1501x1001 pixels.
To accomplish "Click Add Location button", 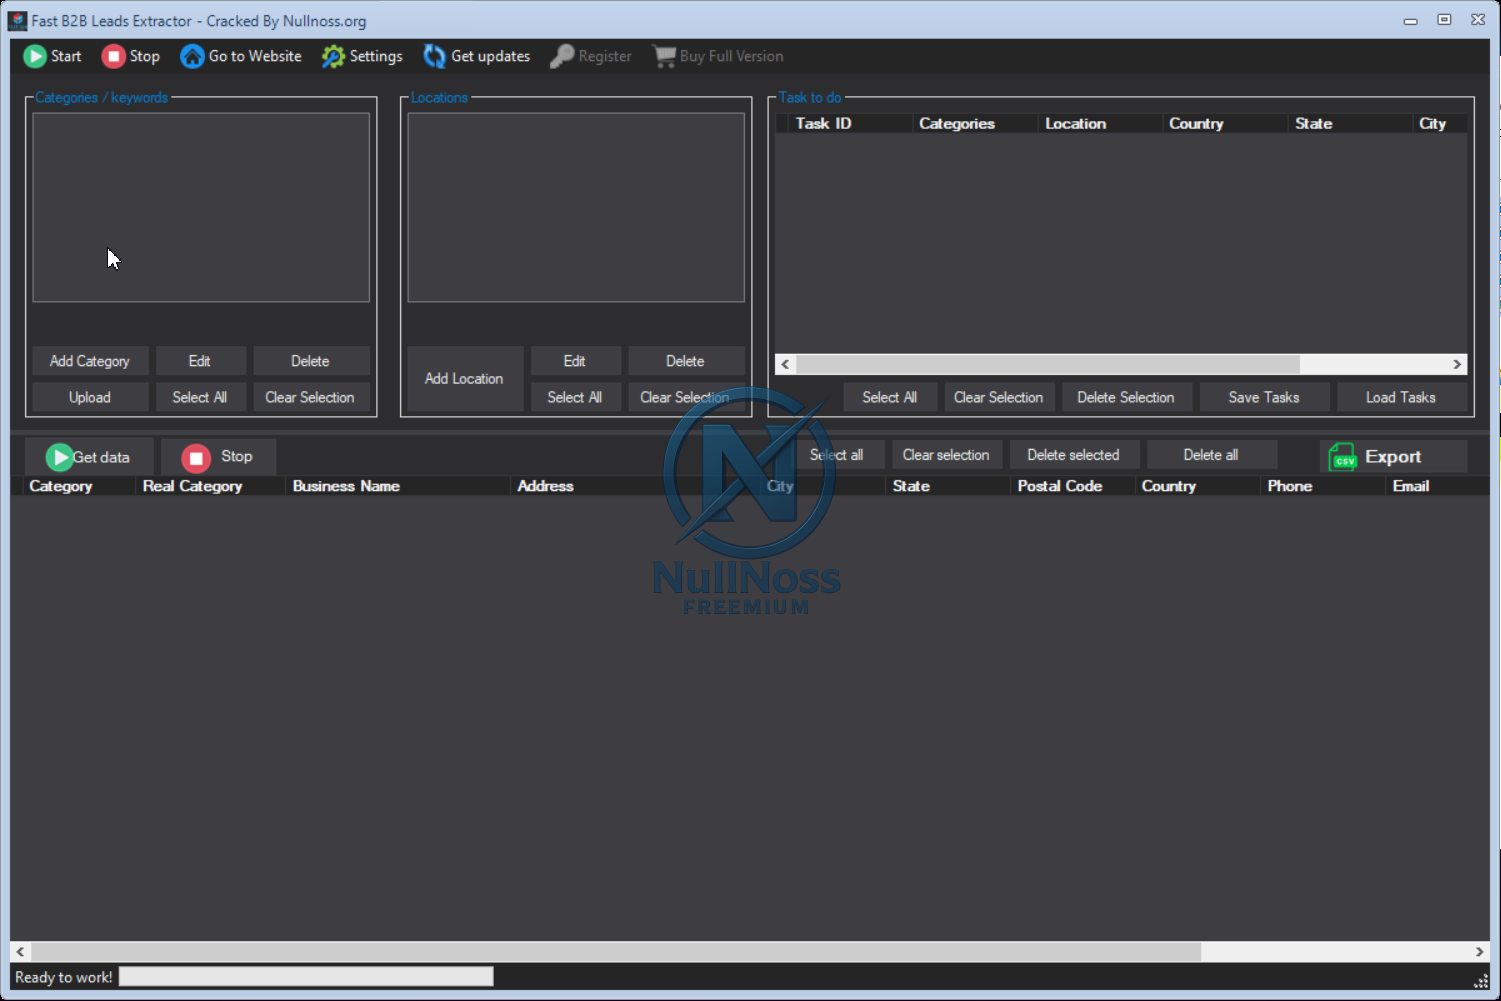I will [x=464, y=379].
